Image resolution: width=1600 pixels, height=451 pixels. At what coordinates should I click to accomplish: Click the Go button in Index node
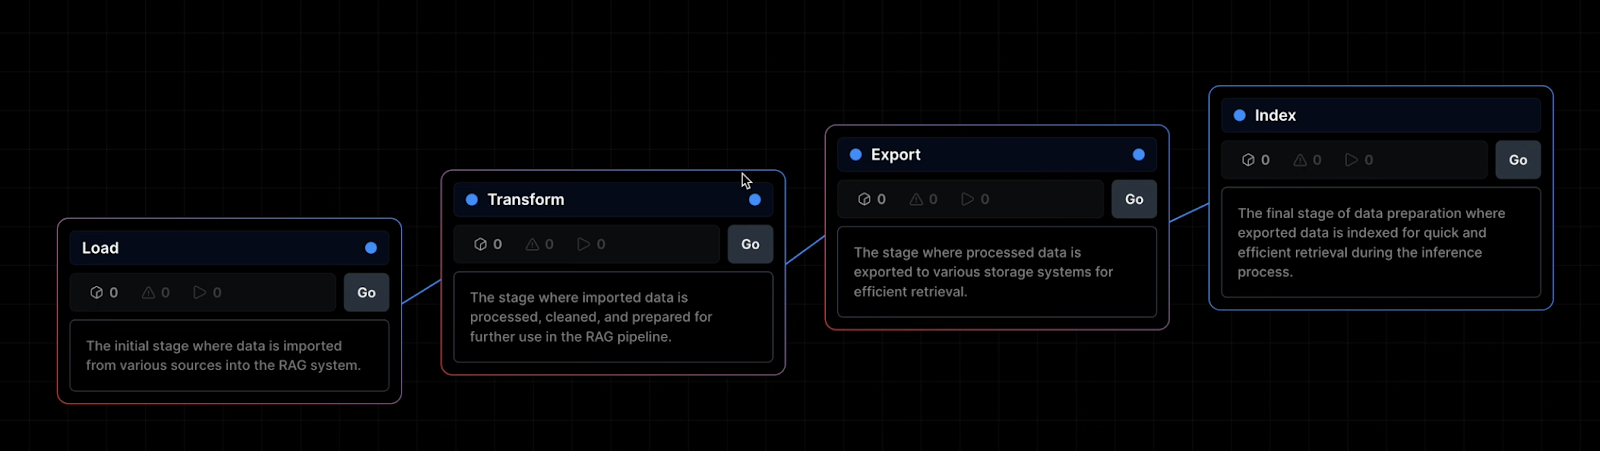point(1518,160)
